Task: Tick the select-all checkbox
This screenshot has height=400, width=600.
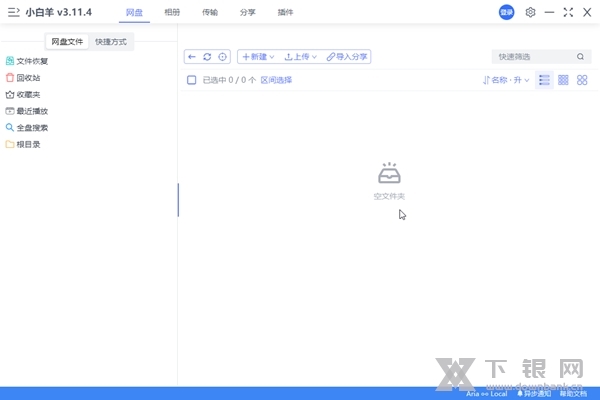Action: point(192,80)
